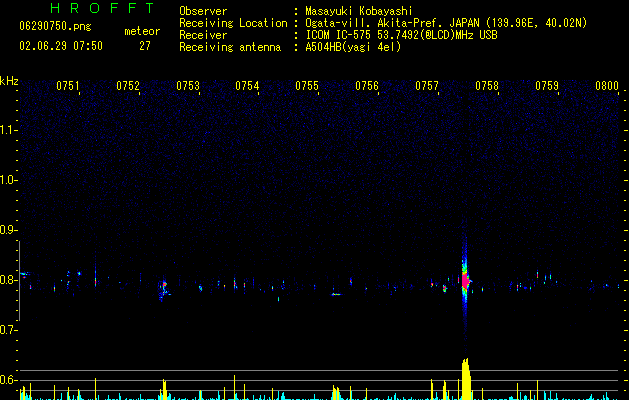The image size is (629, 400).
Task: Click the 0758 time marker
Action: tap(487, 86)
